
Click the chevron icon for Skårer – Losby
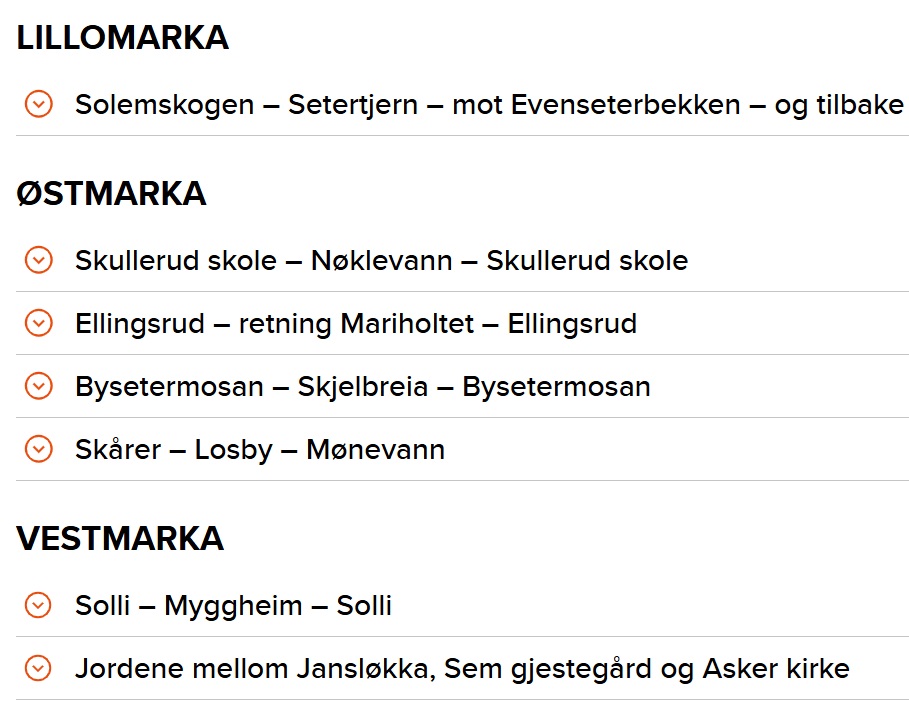pyautogui.click(x=39, y=449)
